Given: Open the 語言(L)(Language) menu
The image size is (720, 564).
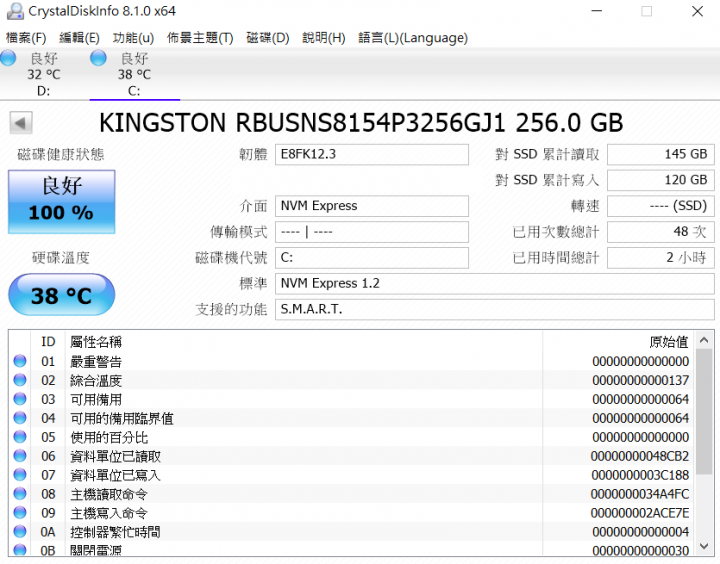Looking at the screenshot, I should click(413, 38).
